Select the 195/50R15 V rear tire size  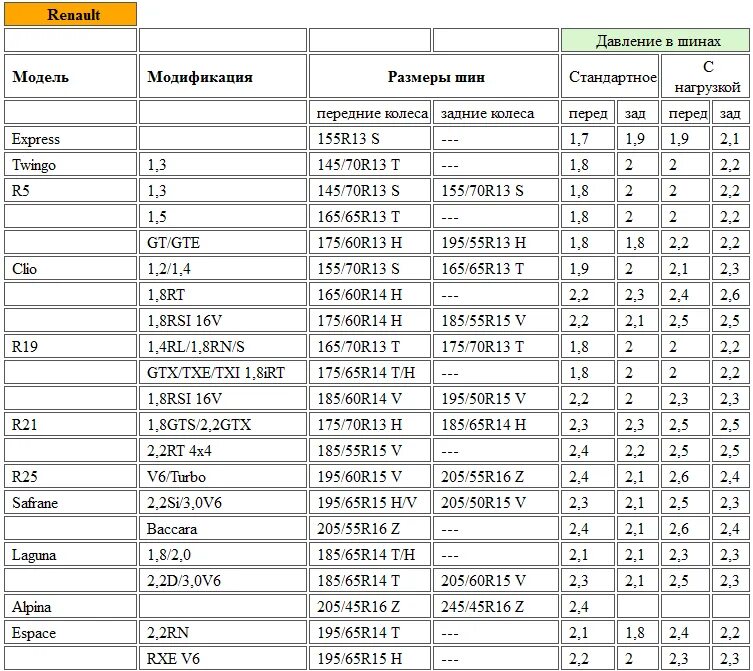pos(496,398)
